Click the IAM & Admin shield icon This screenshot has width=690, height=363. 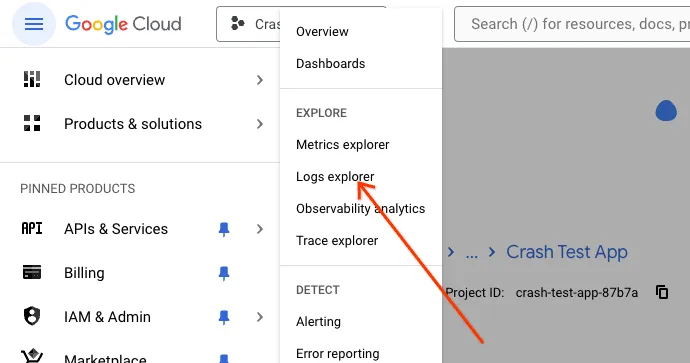point(32,316)
